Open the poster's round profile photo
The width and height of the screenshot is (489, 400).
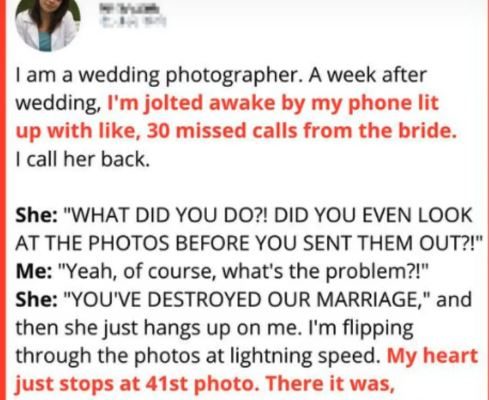coord(48,22)
